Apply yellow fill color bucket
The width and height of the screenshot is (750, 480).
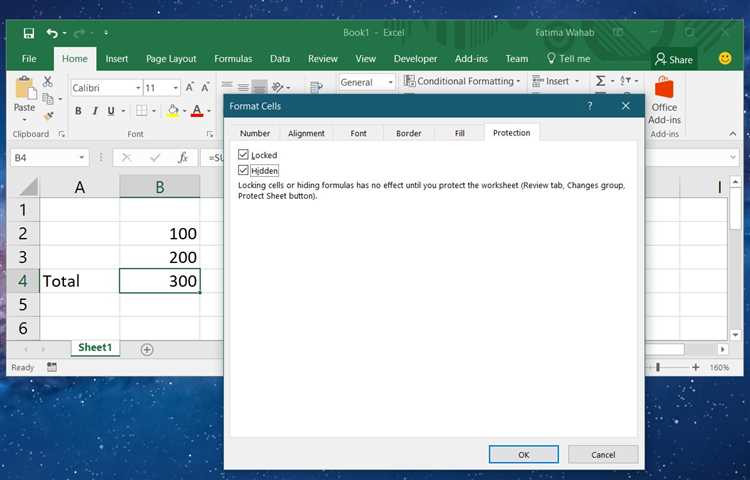(173, 111)
